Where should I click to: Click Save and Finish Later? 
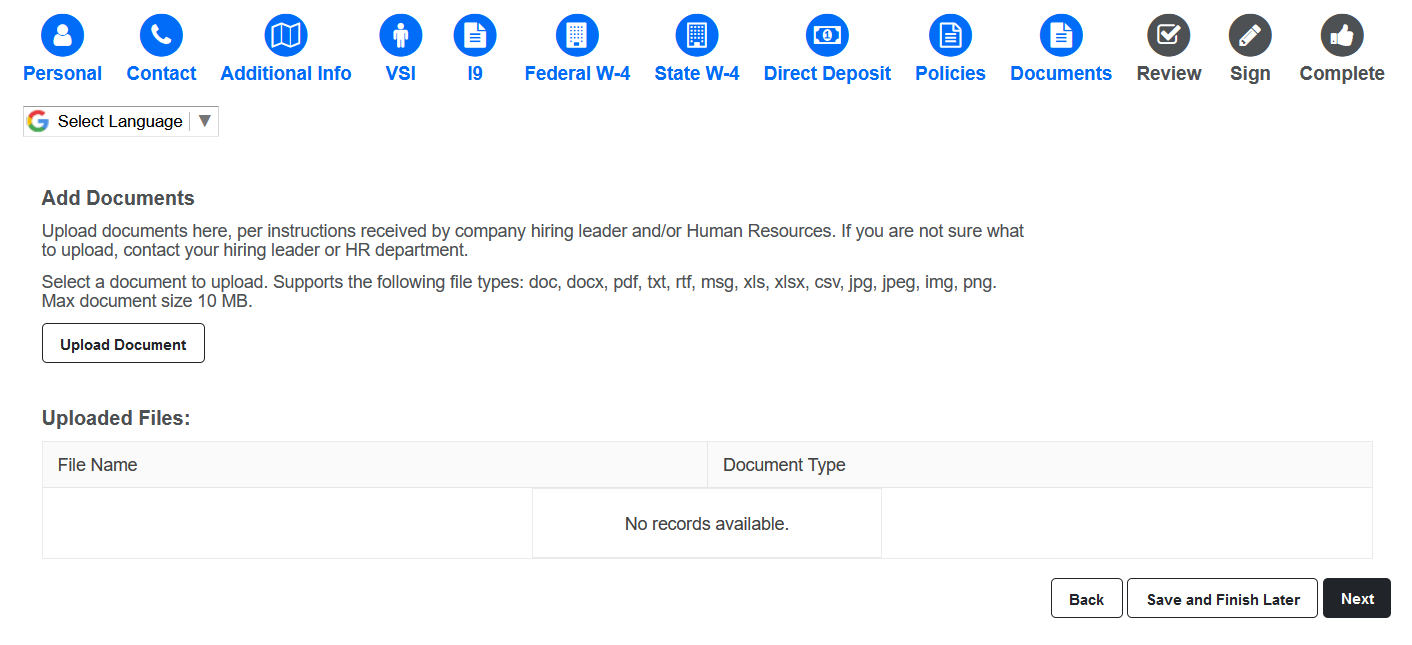(1222, 598)
